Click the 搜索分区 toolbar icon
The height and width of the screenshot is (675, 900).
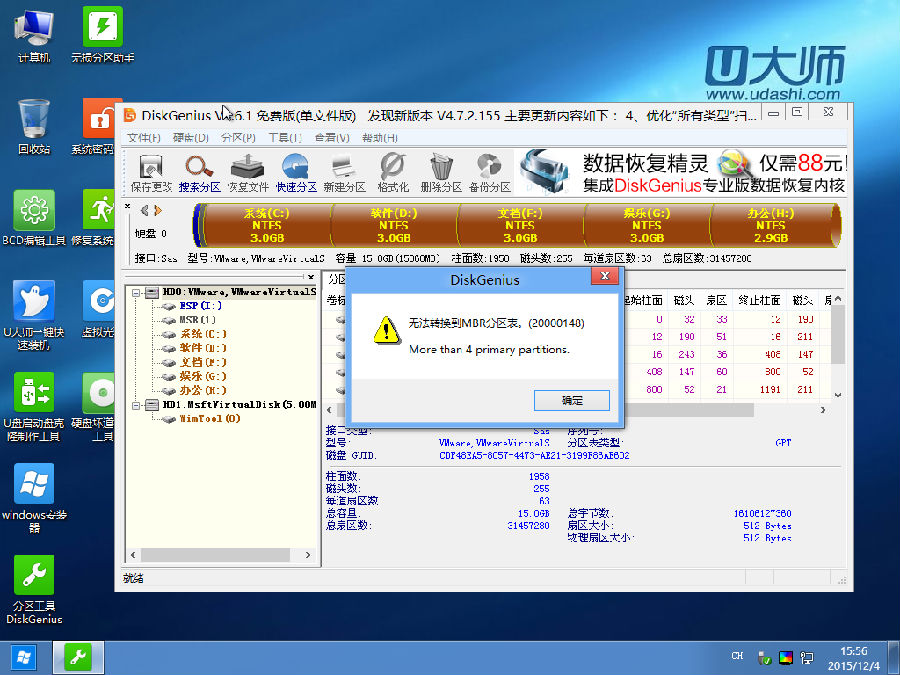(x=199, y=172)
